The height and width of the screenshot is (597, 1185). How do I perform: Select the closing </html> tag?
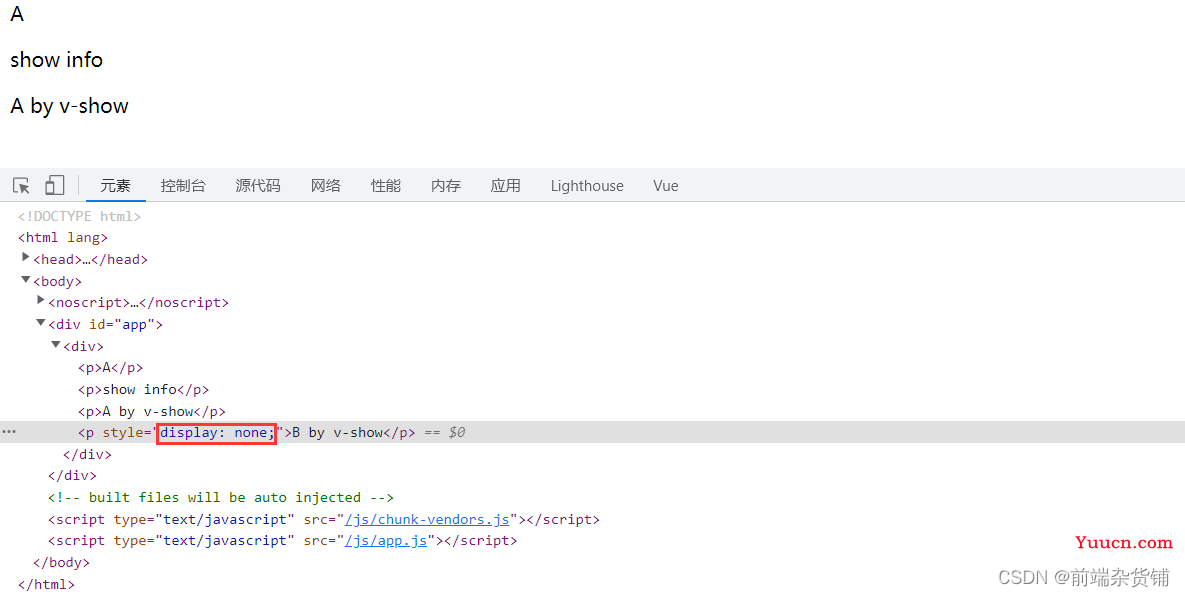pos(46,584)
